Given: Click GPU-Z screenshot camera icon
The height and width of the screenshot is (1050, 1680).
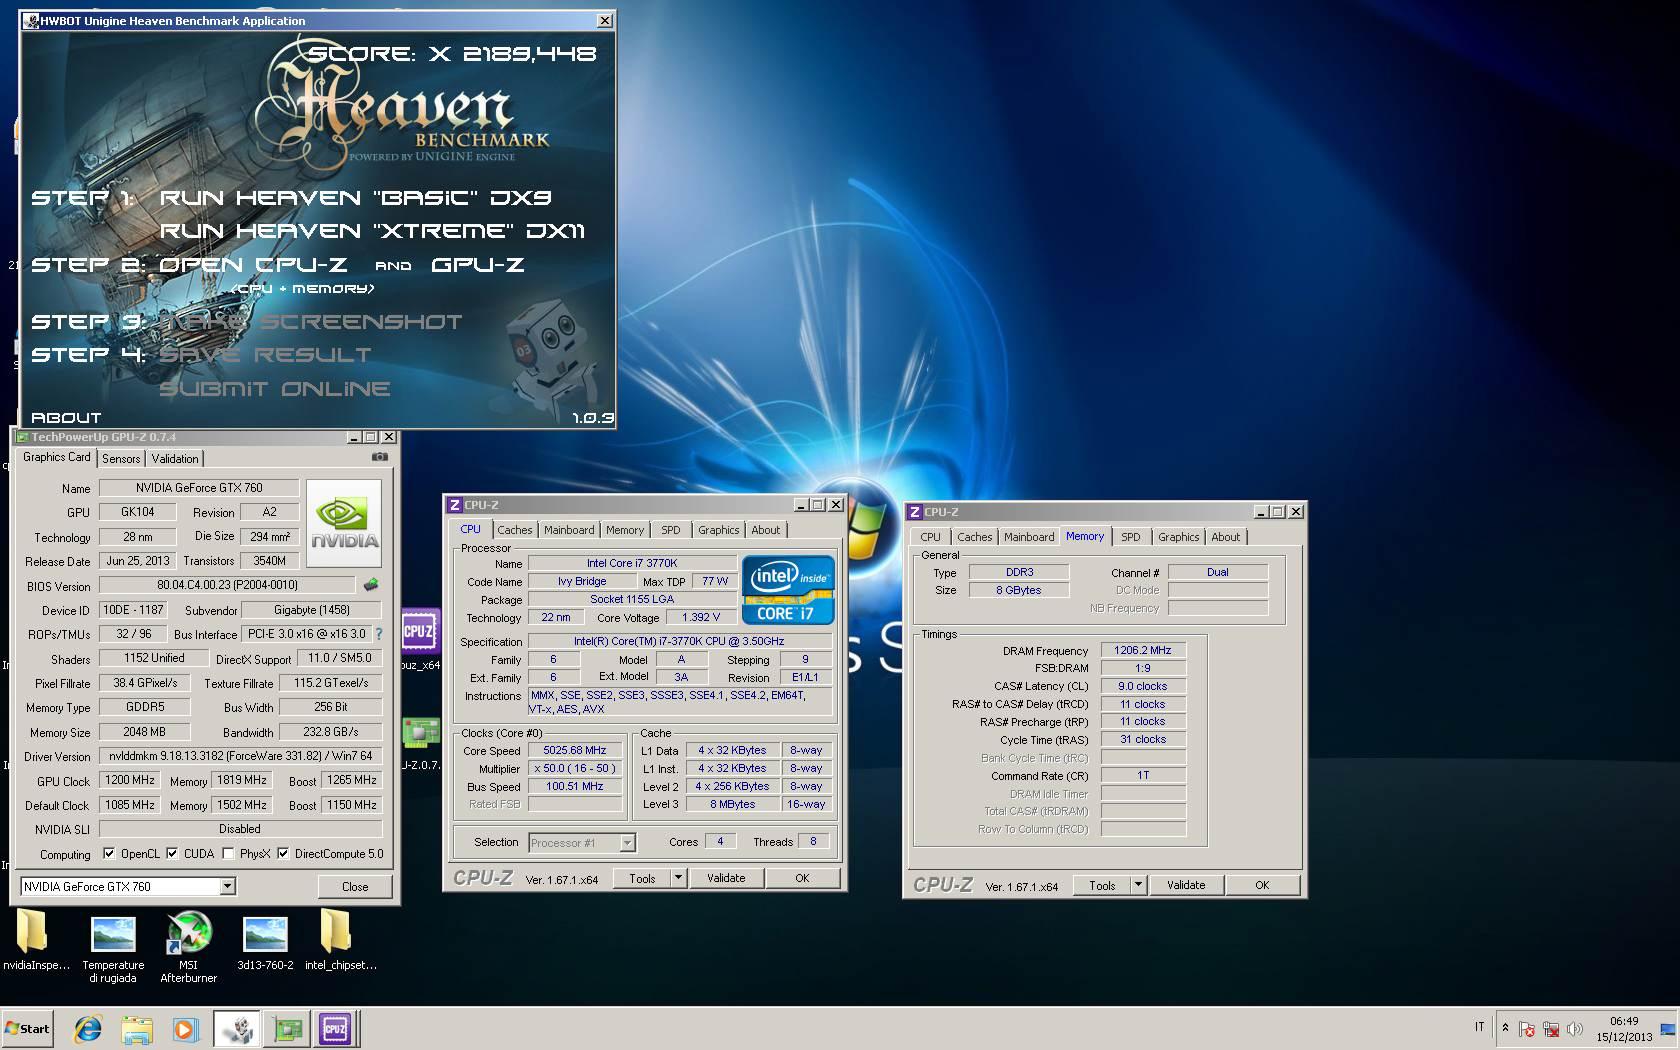Looking at the screenshot, I should coord(380,457).
